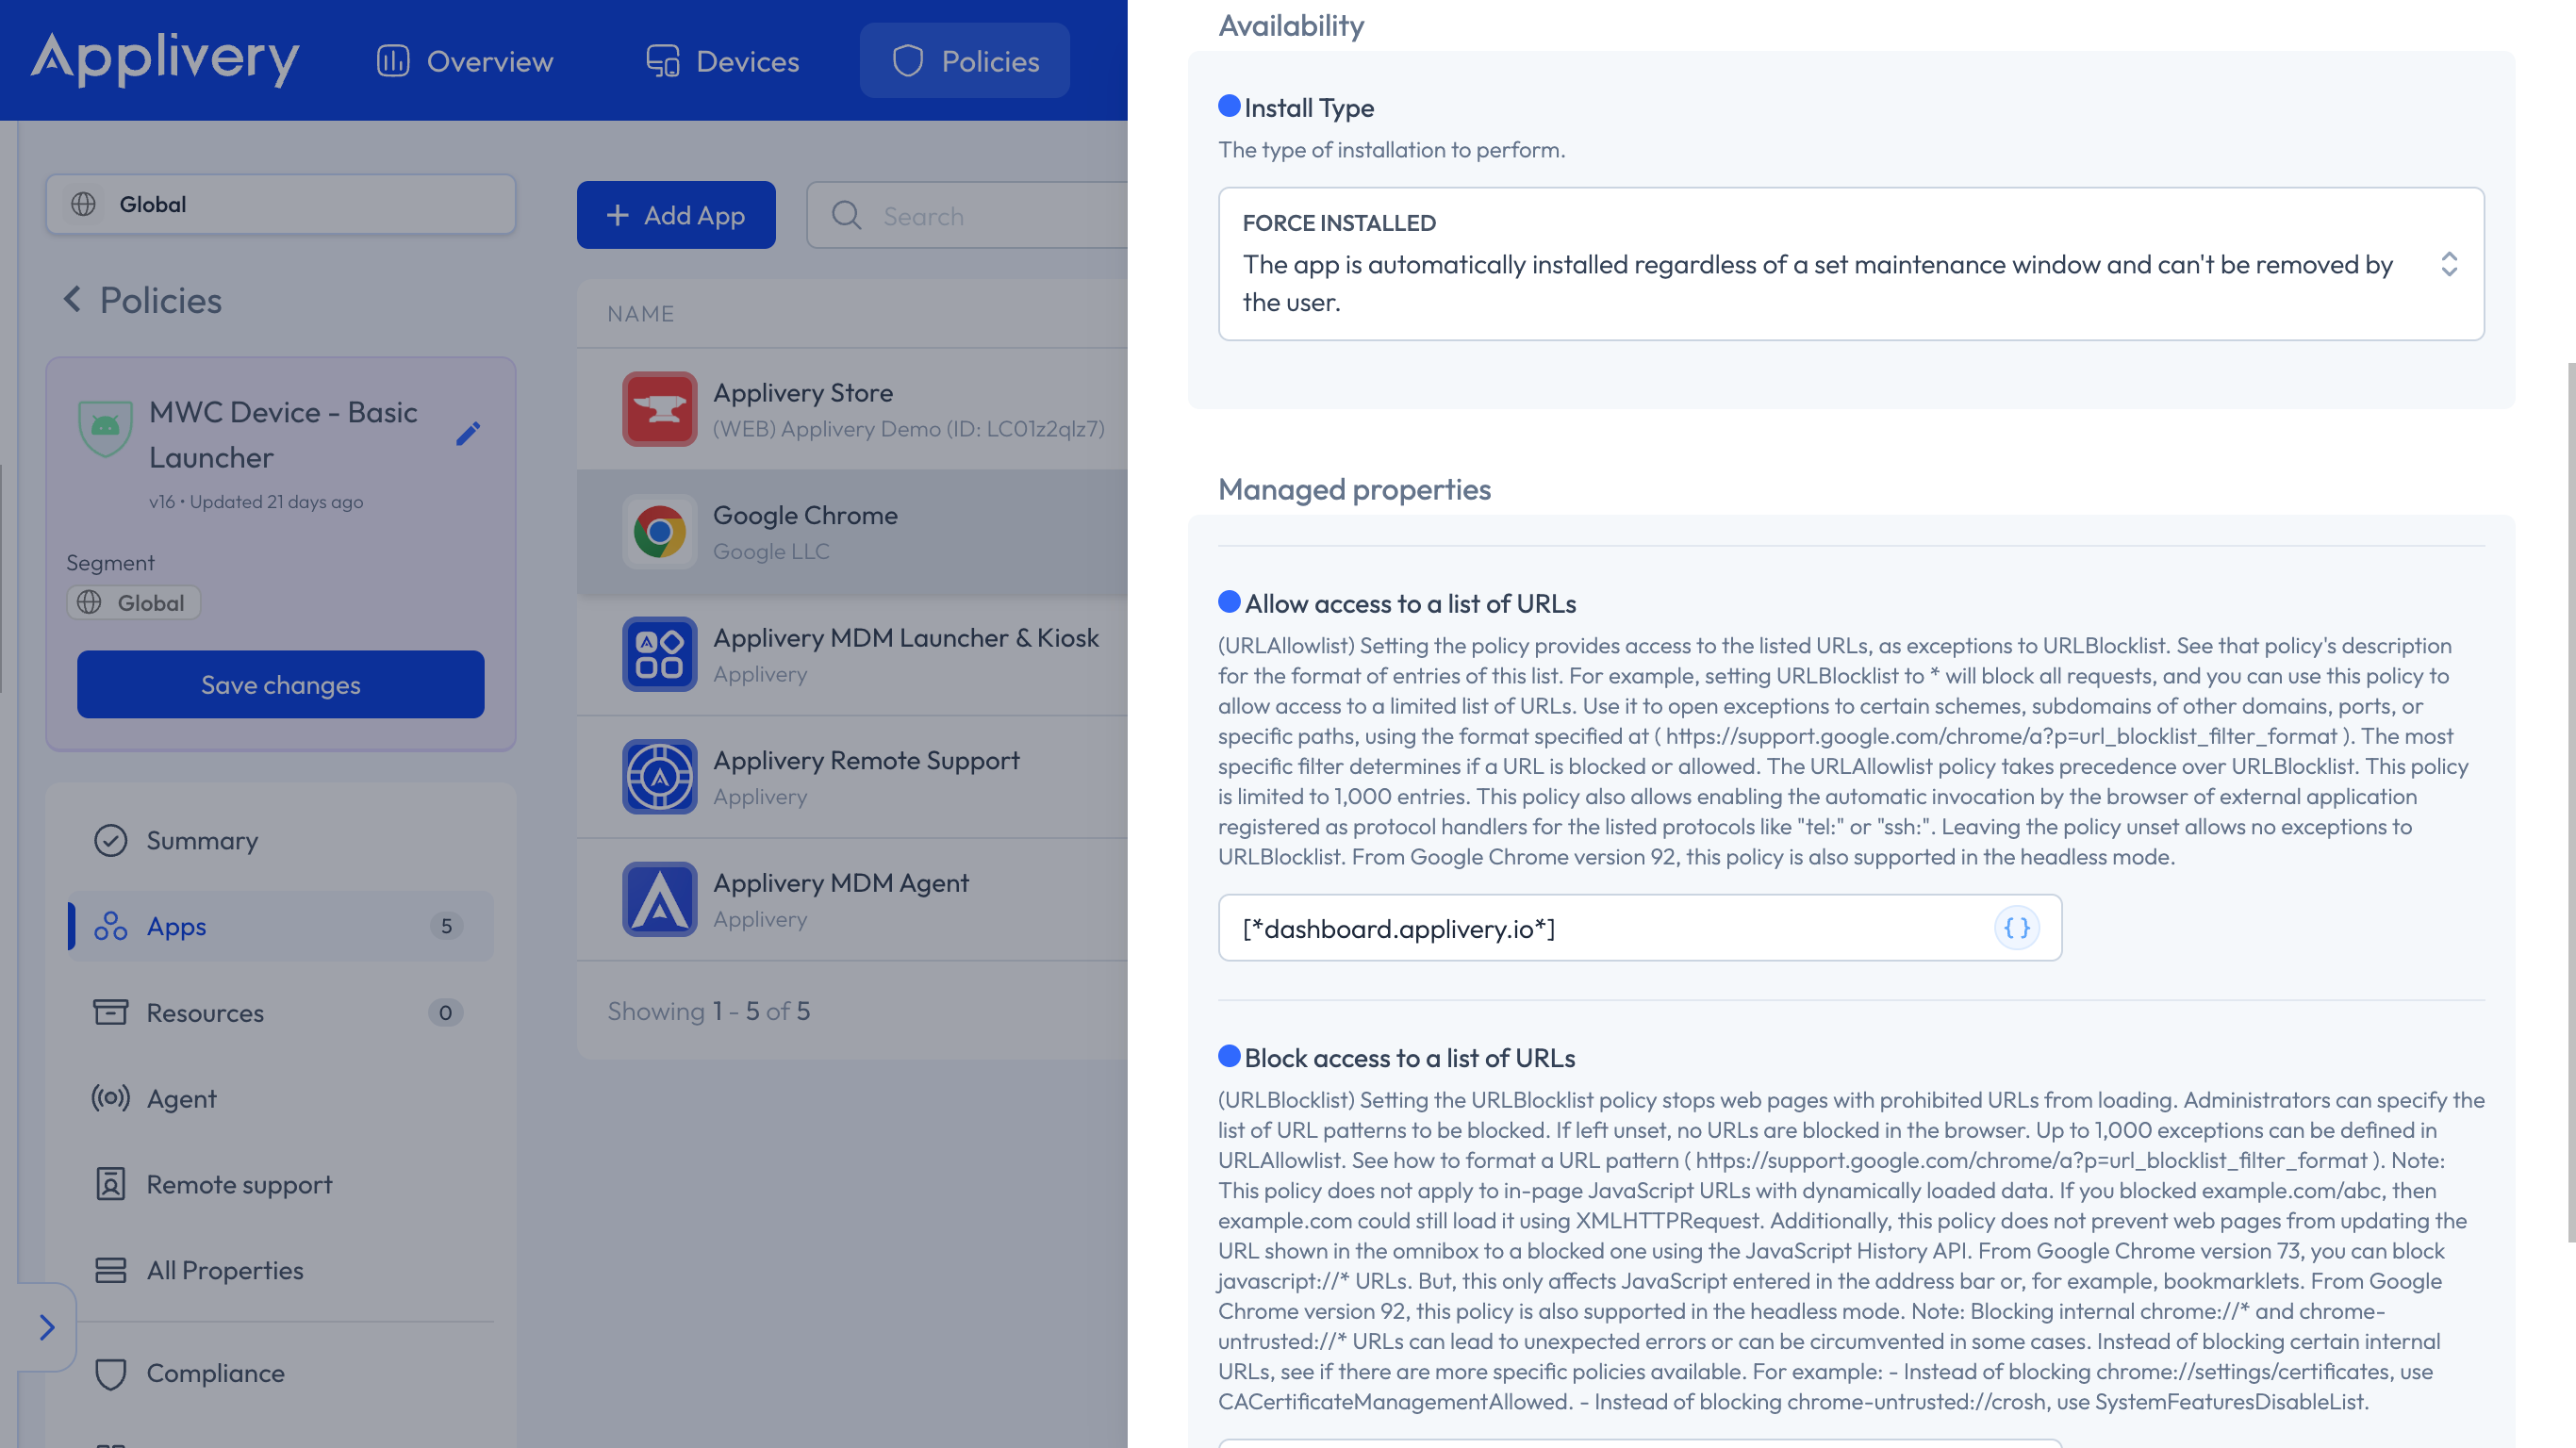Select the Apps section icon in sidebar

[110, 926]
